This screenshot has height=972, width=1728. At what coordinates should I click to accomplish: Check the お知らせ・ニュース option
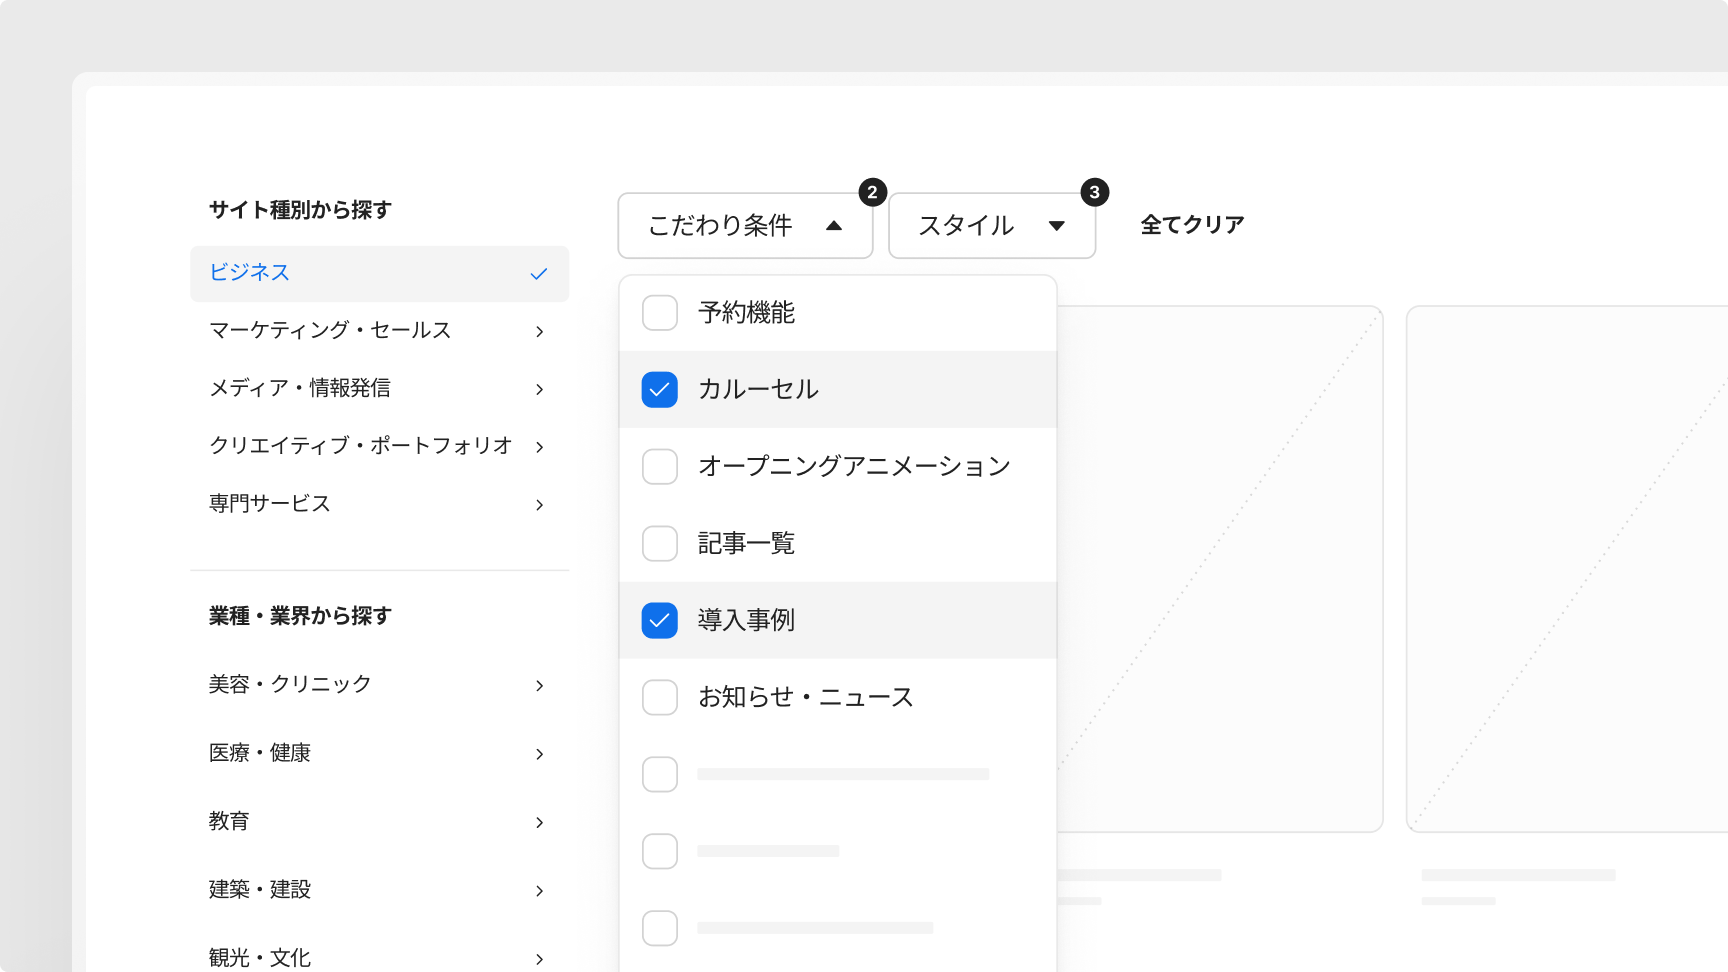[660, 697]
